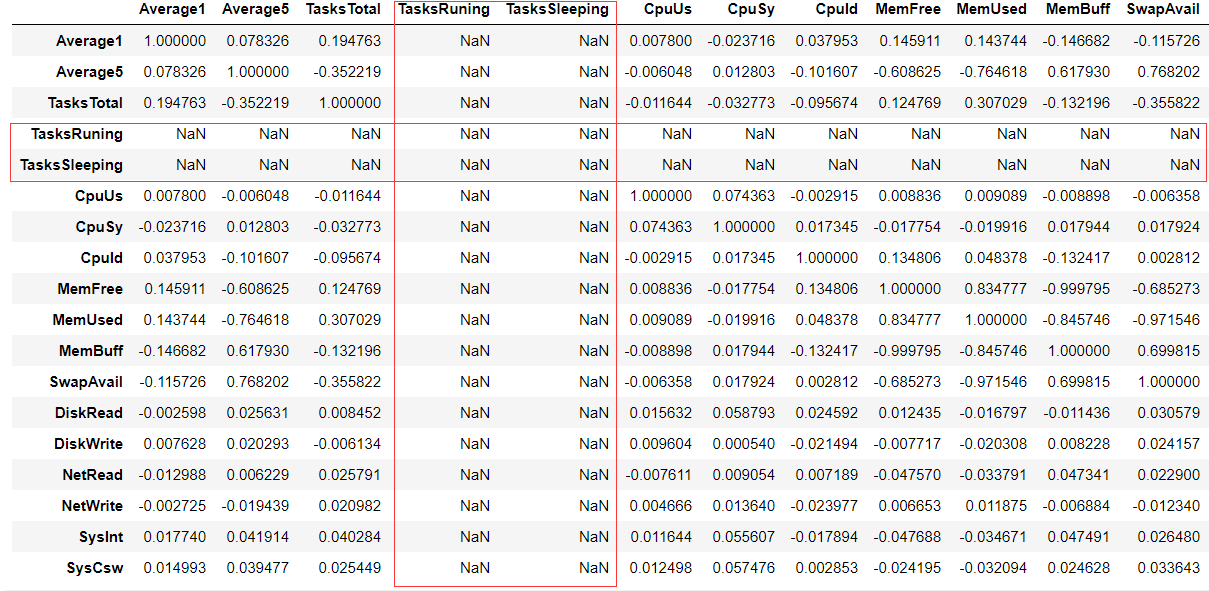
Task: Click the Average5 row label
Action: [89, 72]
